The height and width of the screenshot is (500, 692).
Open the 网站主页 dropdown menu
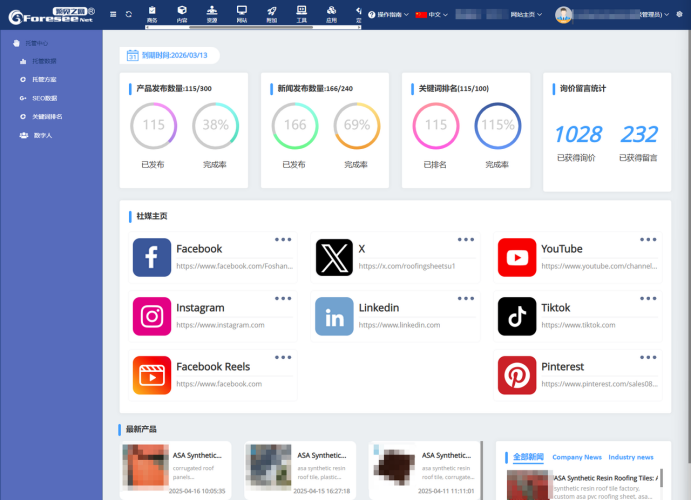coord(526,15)
